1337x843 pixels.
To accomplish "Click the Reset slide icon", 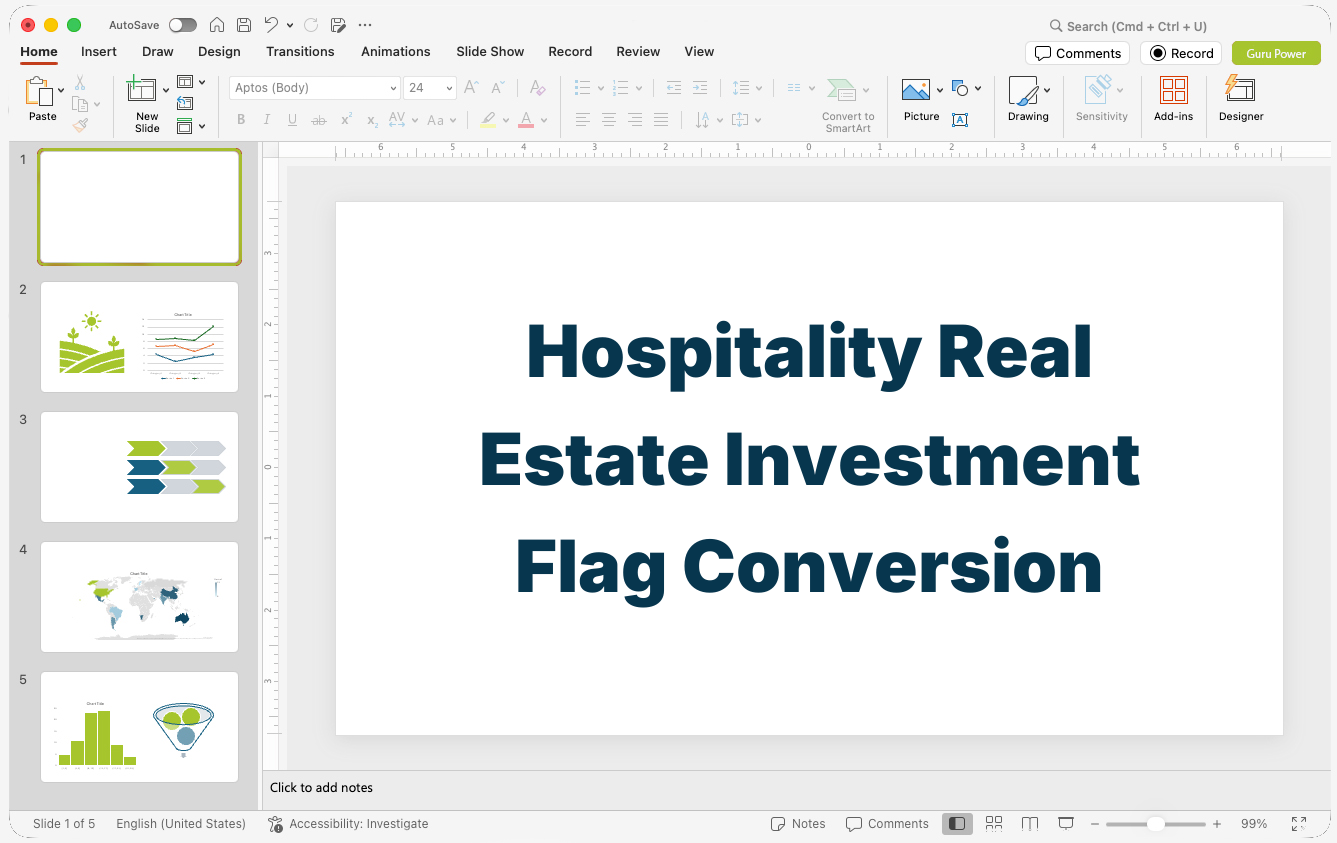I will coord(185,103).
